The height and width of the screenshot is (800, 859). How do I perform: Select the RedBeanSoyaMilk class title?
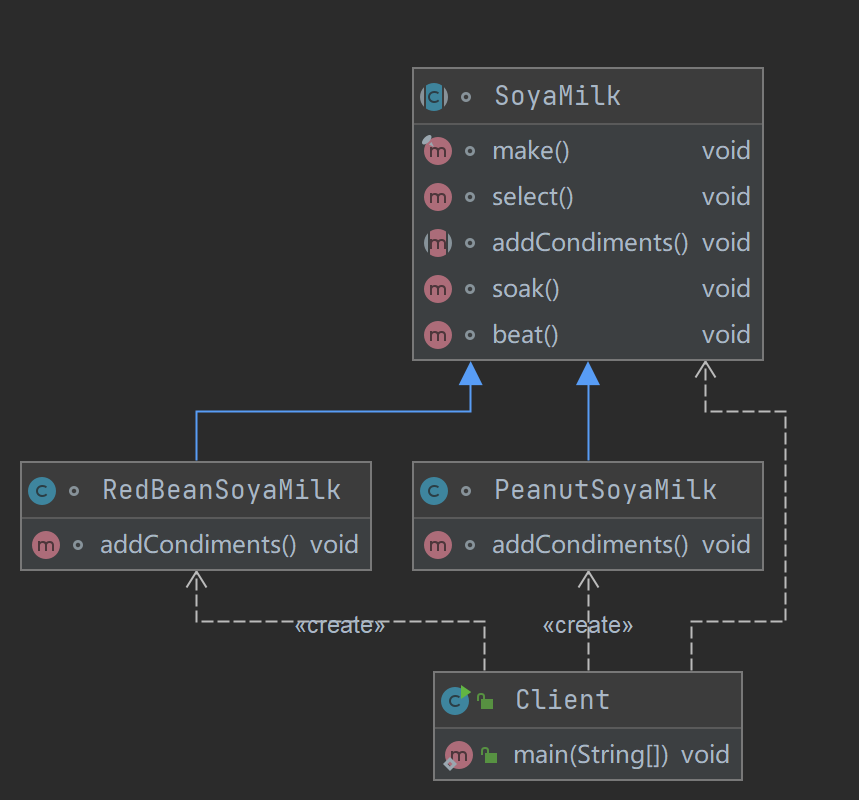click(x=221, y=490)
